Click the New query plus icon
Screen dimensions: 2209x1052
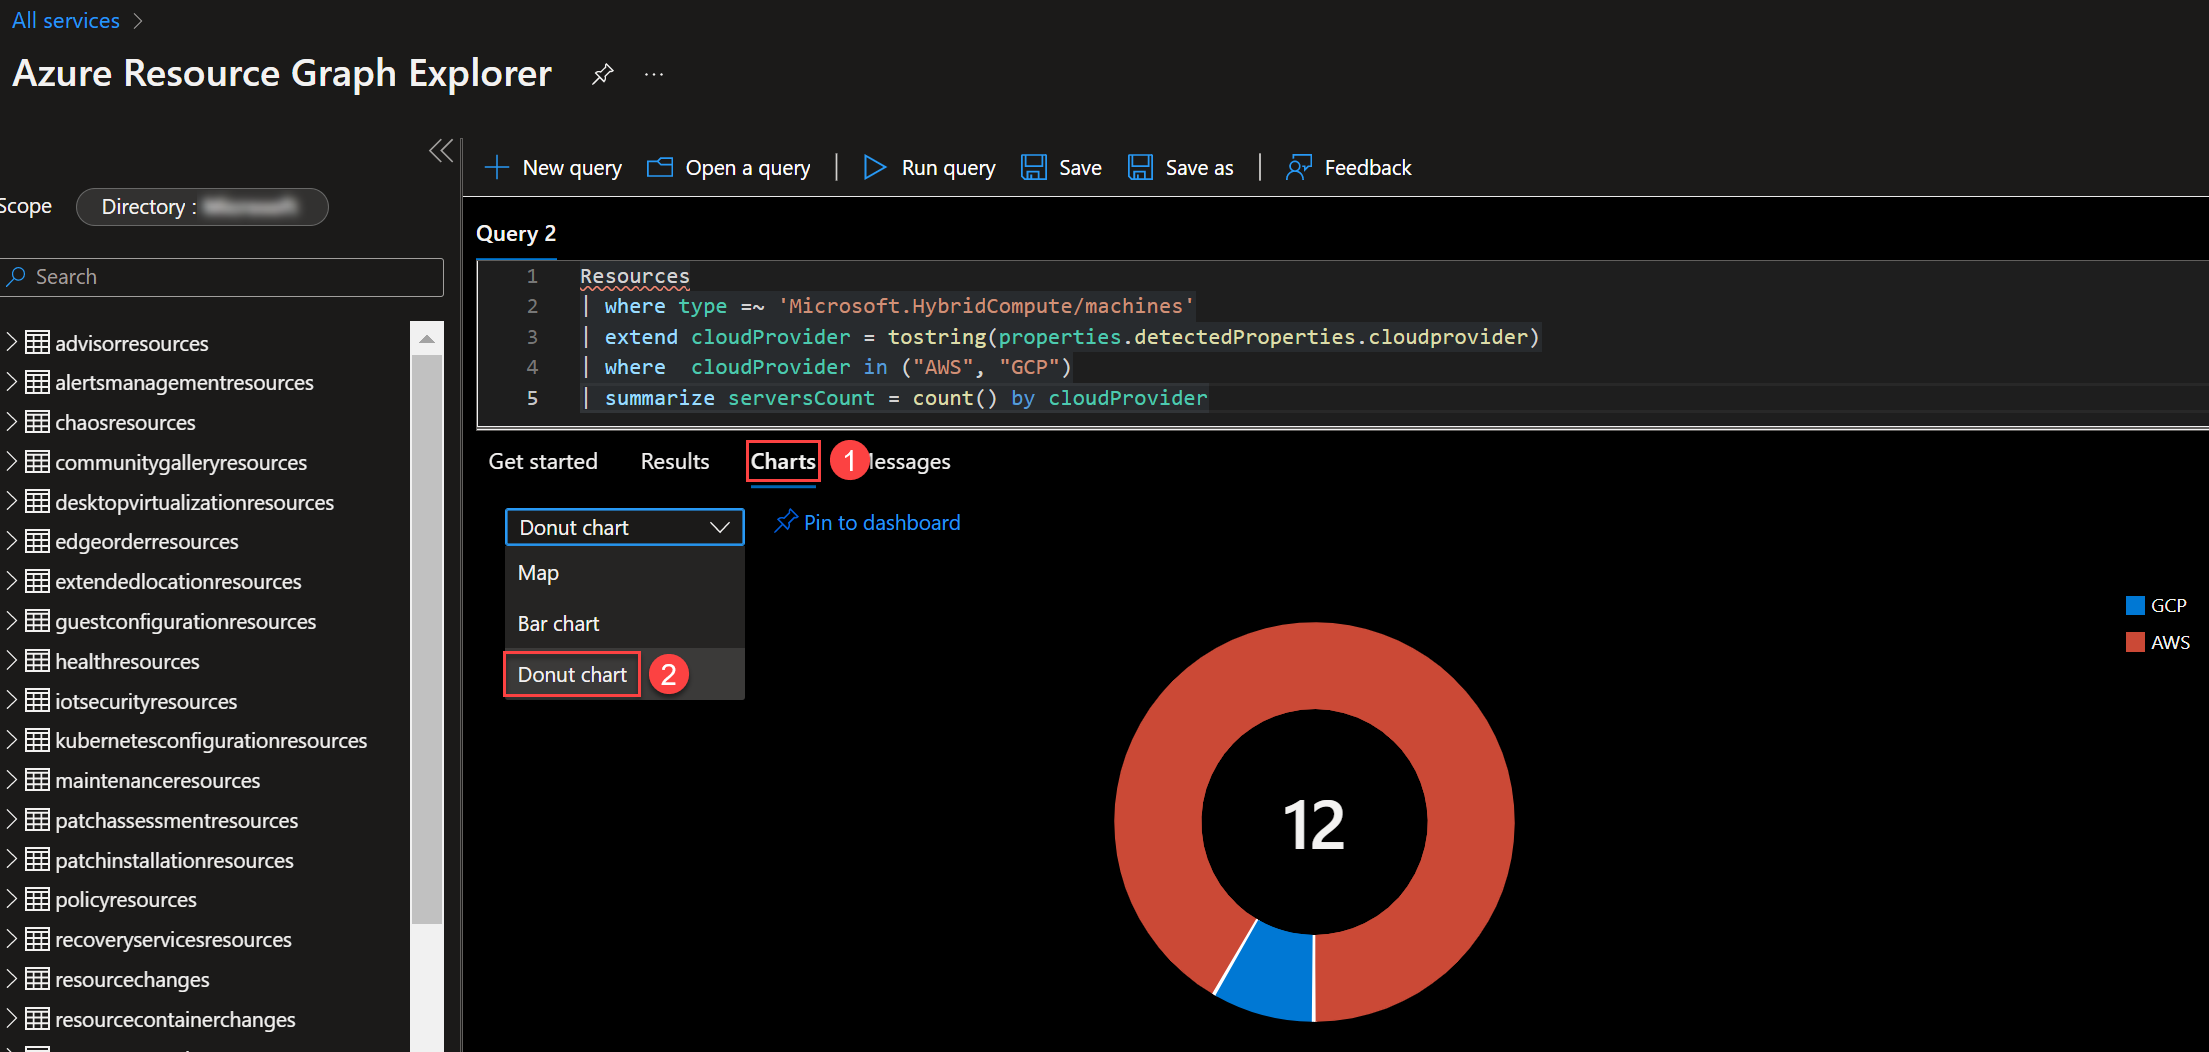(x=497, y=167)
